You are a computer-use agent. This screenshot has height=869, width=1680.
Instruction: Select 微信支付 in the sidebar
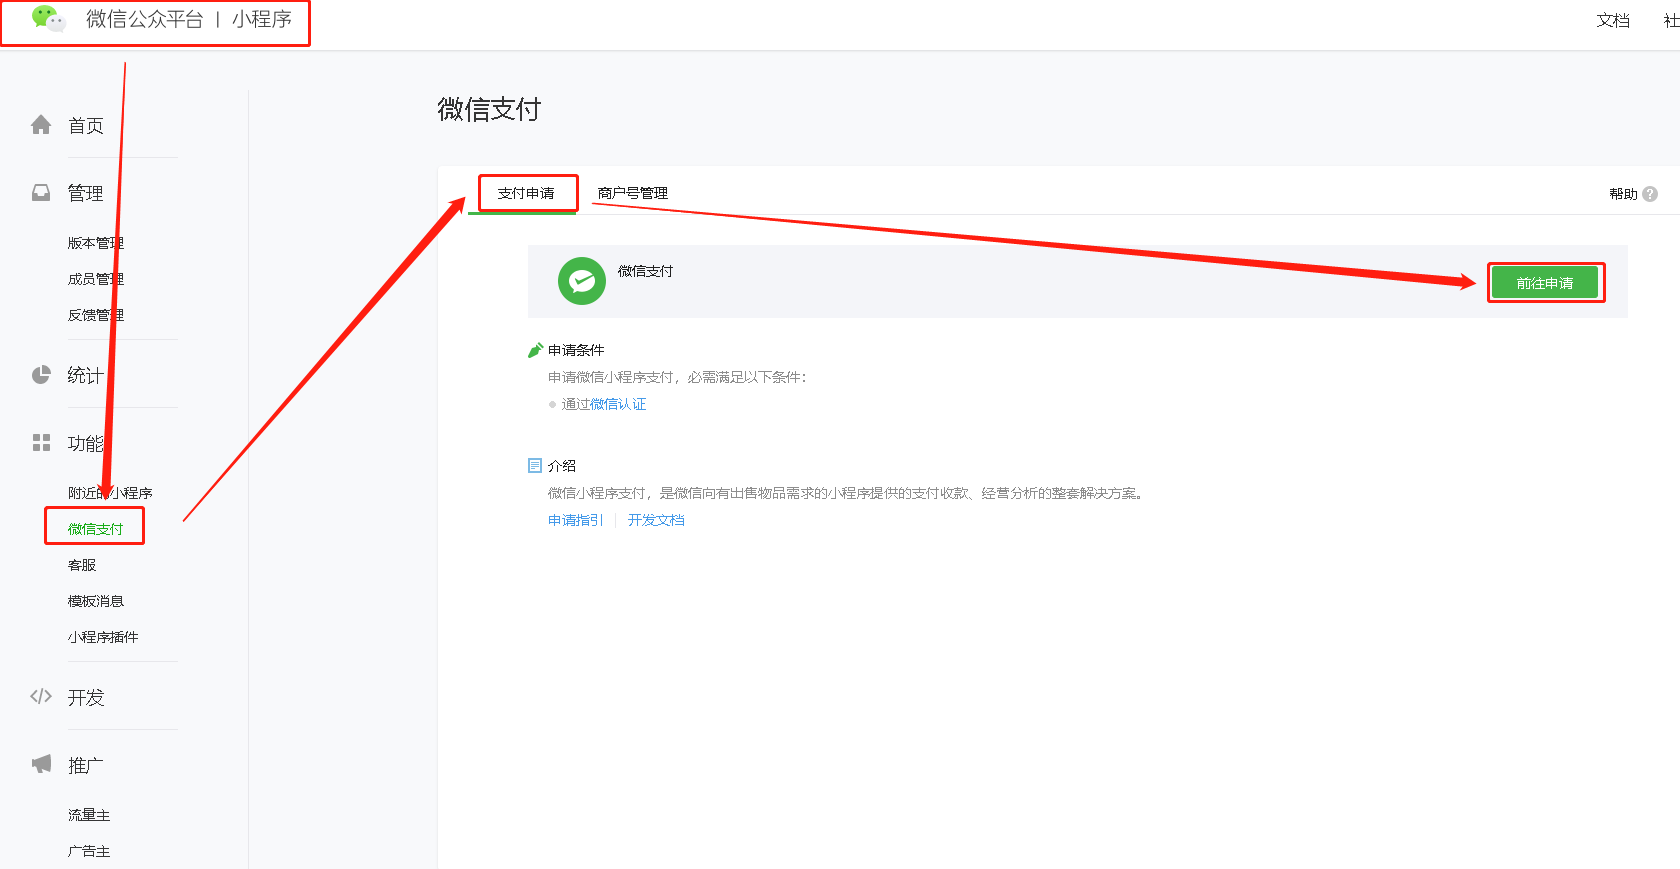point(95,529)
